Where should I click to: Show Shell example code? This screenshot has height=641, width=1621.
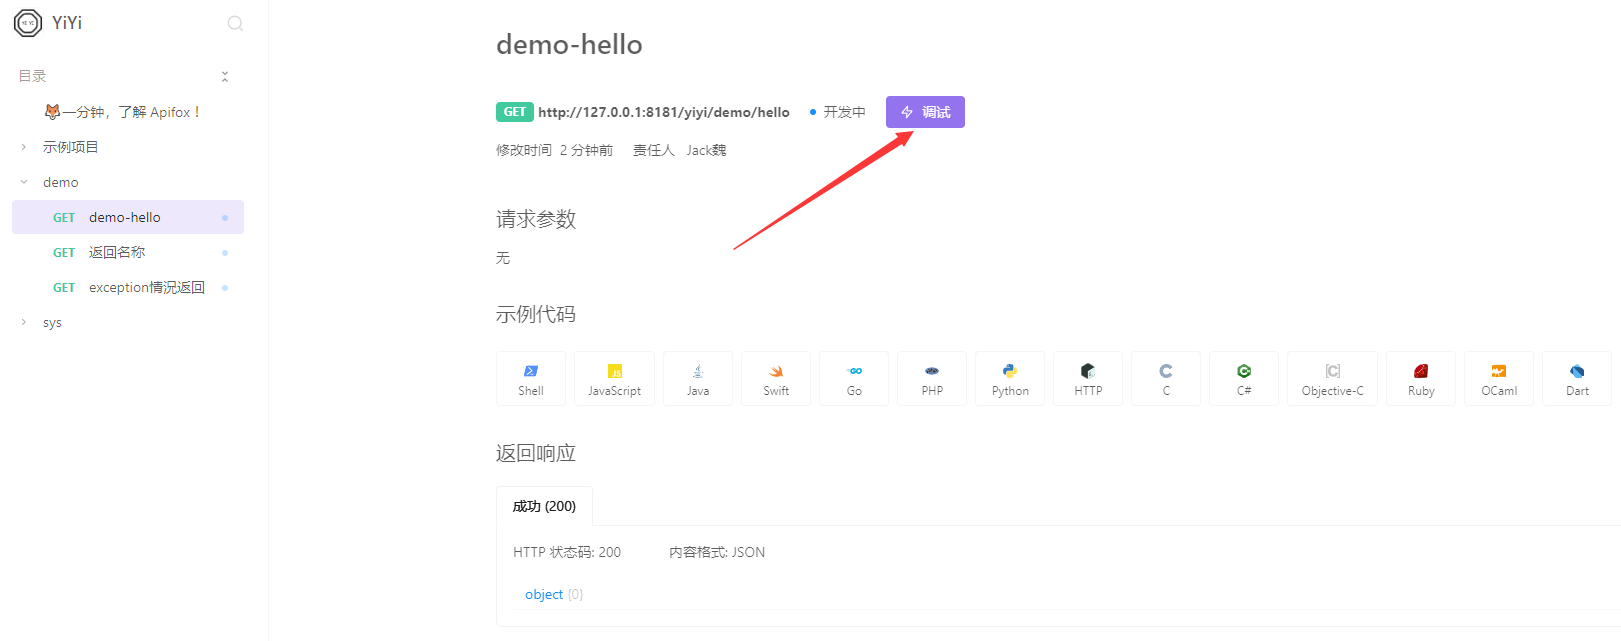(x=531, y=378)
